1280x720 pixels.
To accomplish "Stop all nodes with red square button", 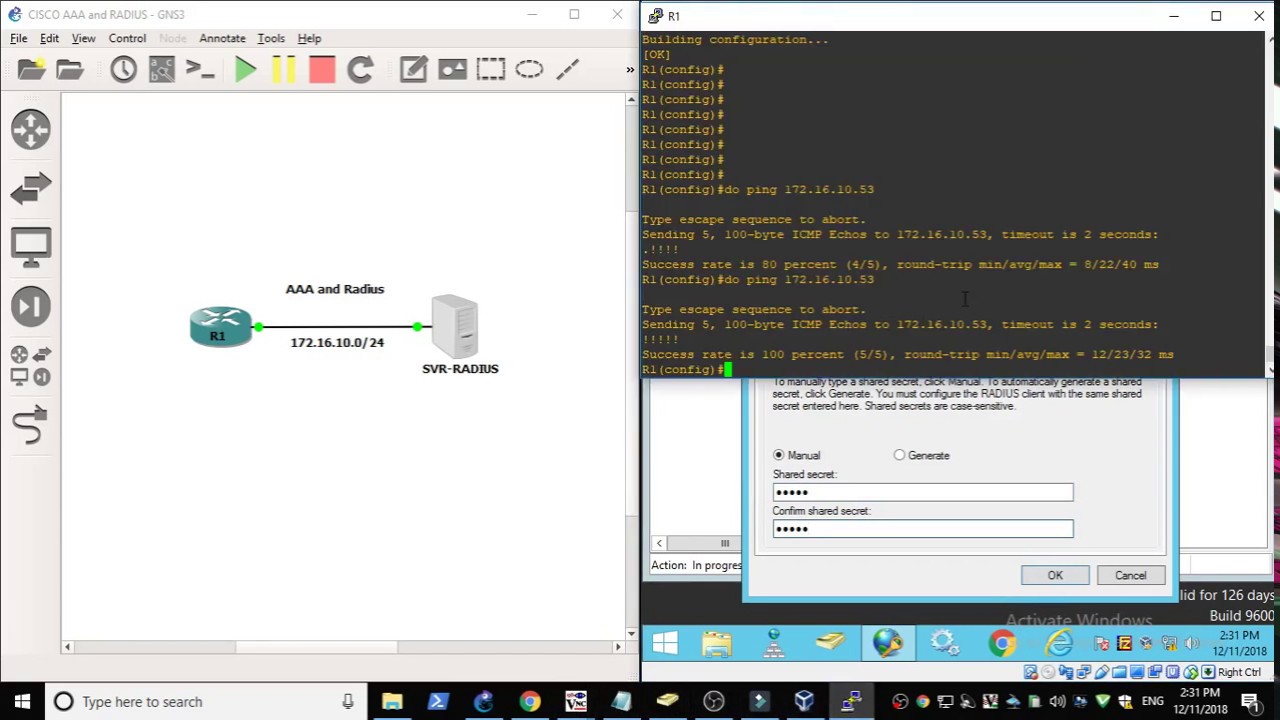I will click(322, 69).
